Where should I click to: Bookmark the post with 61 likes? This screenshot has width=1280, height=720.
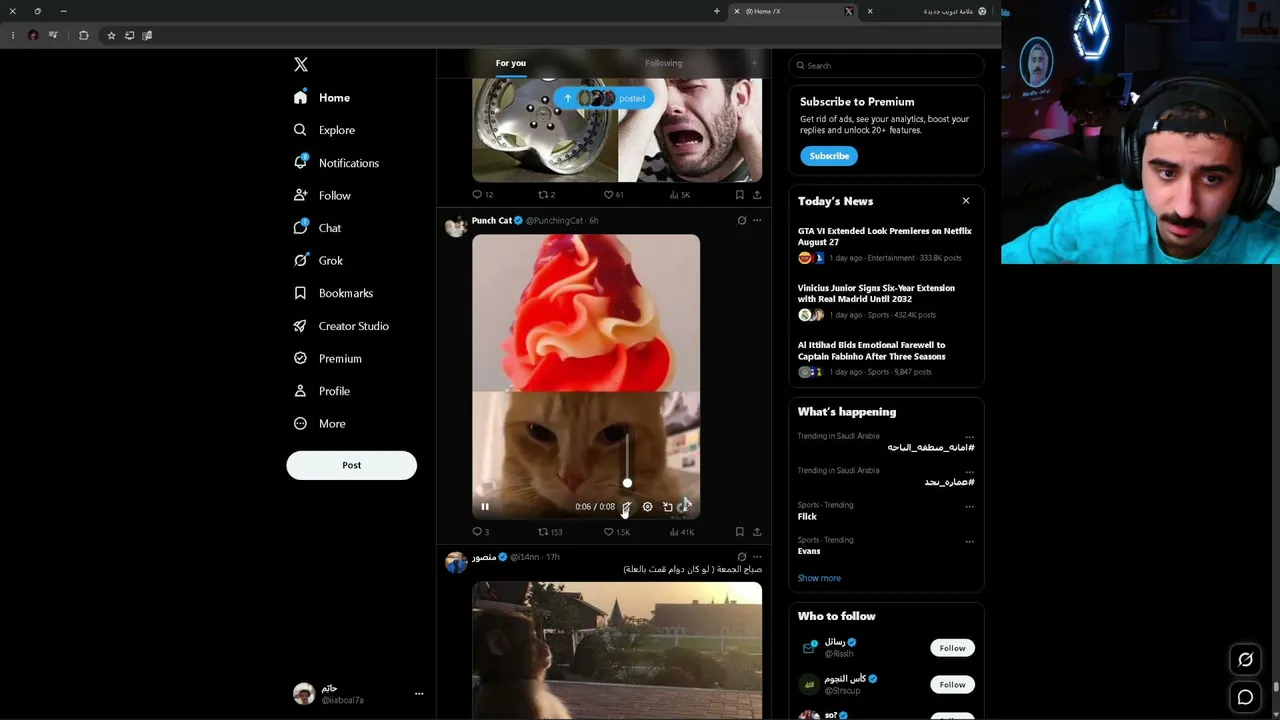(x=740, y=195)
